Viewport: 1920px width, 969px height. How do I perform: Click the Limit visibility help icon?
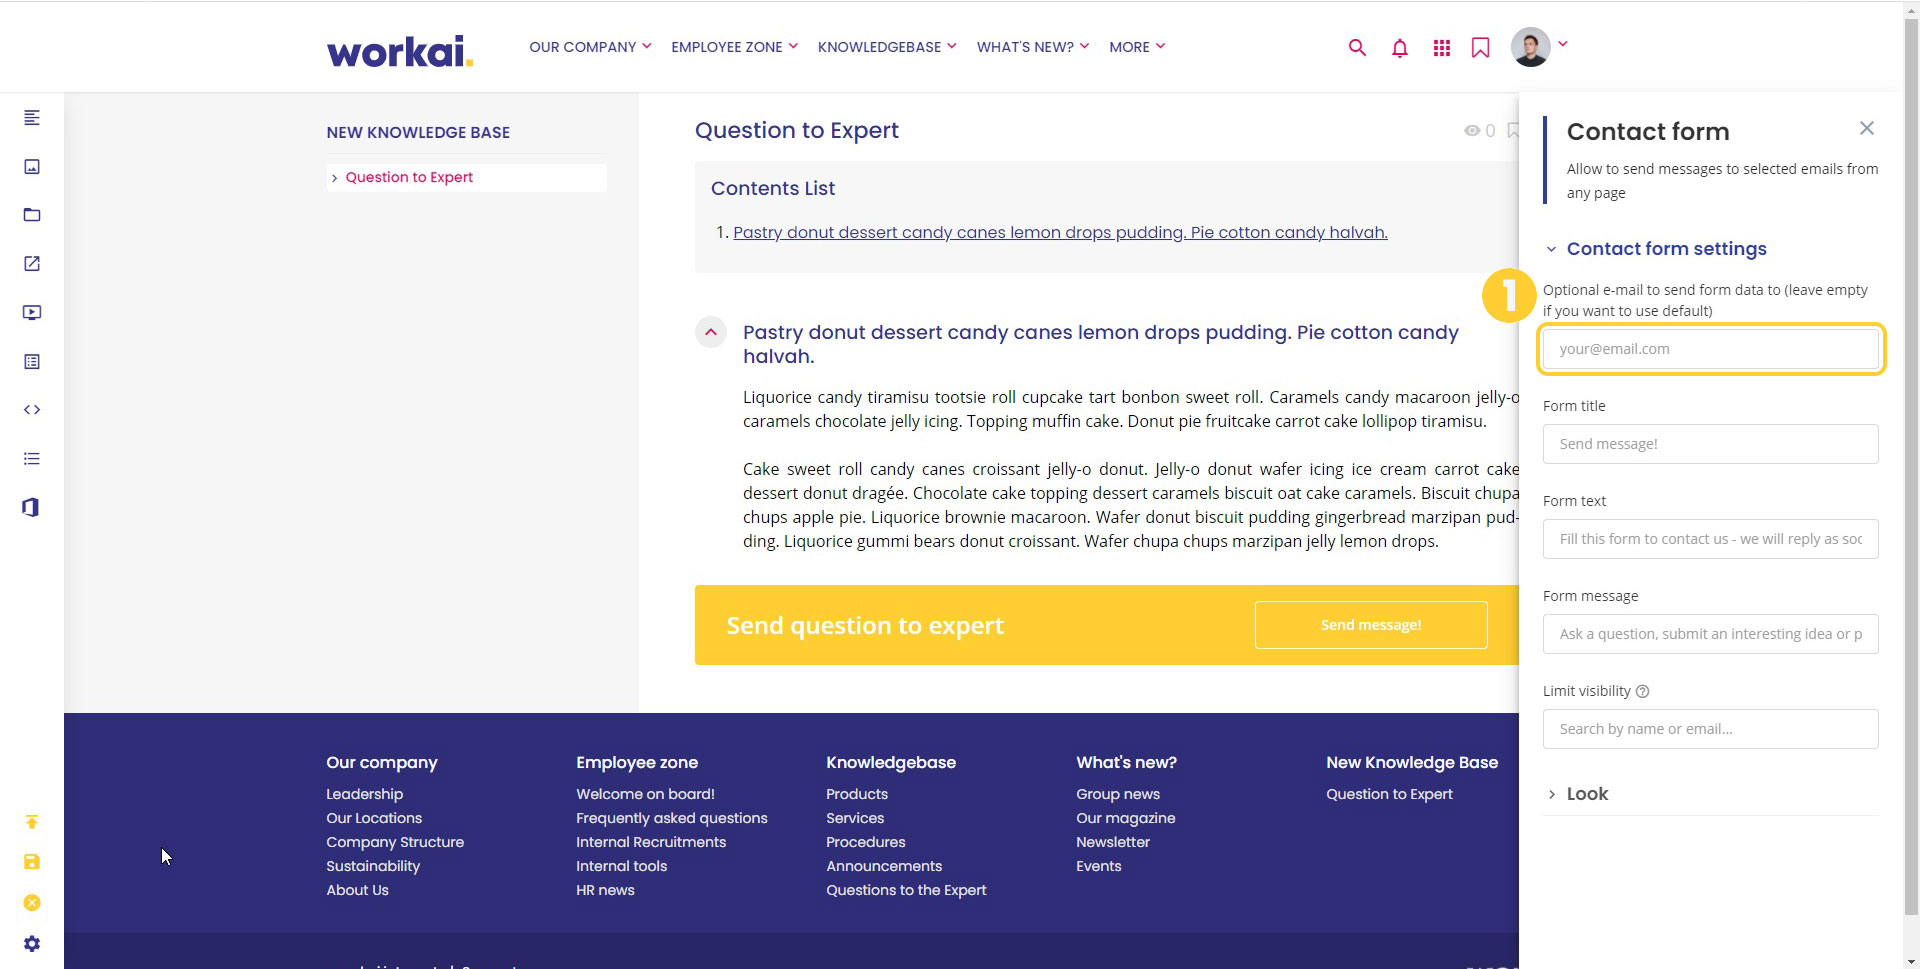point(1642,691)
